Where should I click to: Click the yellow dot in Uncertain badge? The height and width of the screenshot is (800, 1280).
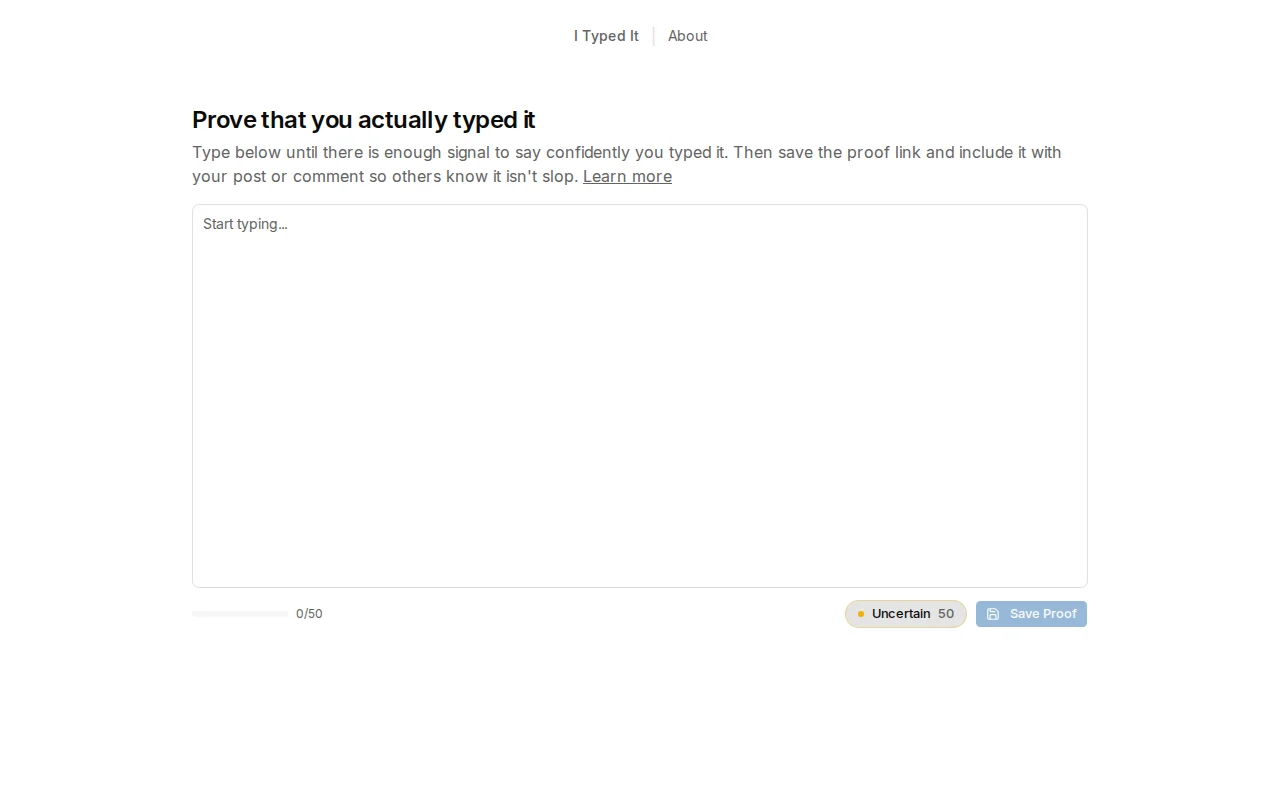(x=861, y=614)
